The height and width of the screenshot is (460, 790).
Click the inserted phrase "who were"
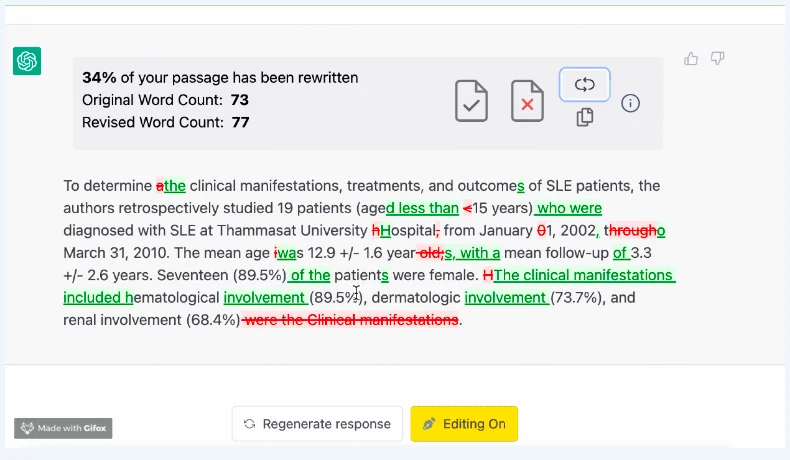pos(569,208)
